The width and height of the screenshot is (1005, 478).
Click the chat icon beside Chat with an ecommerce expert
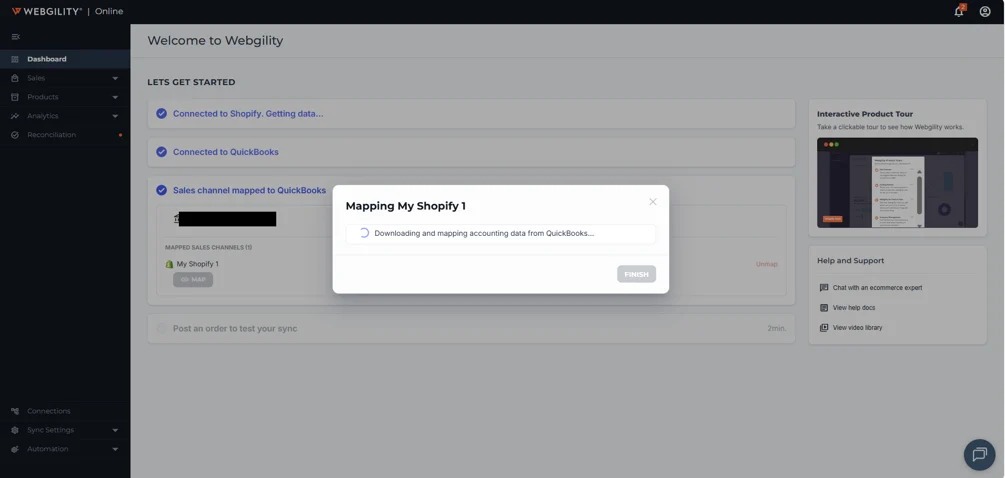tap(824, 288)
